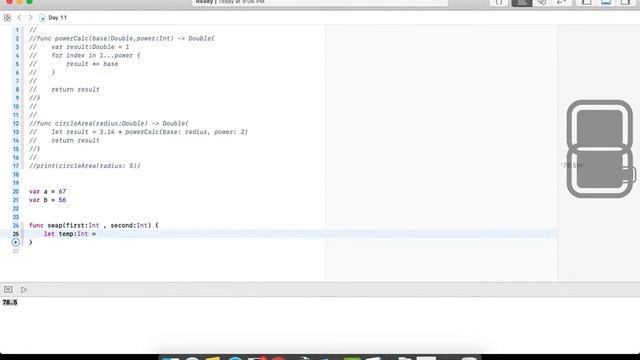Click comment 'result *= base' line
Image resolution: width=640 pixels, height=360 pixels.
click(92, 64)
